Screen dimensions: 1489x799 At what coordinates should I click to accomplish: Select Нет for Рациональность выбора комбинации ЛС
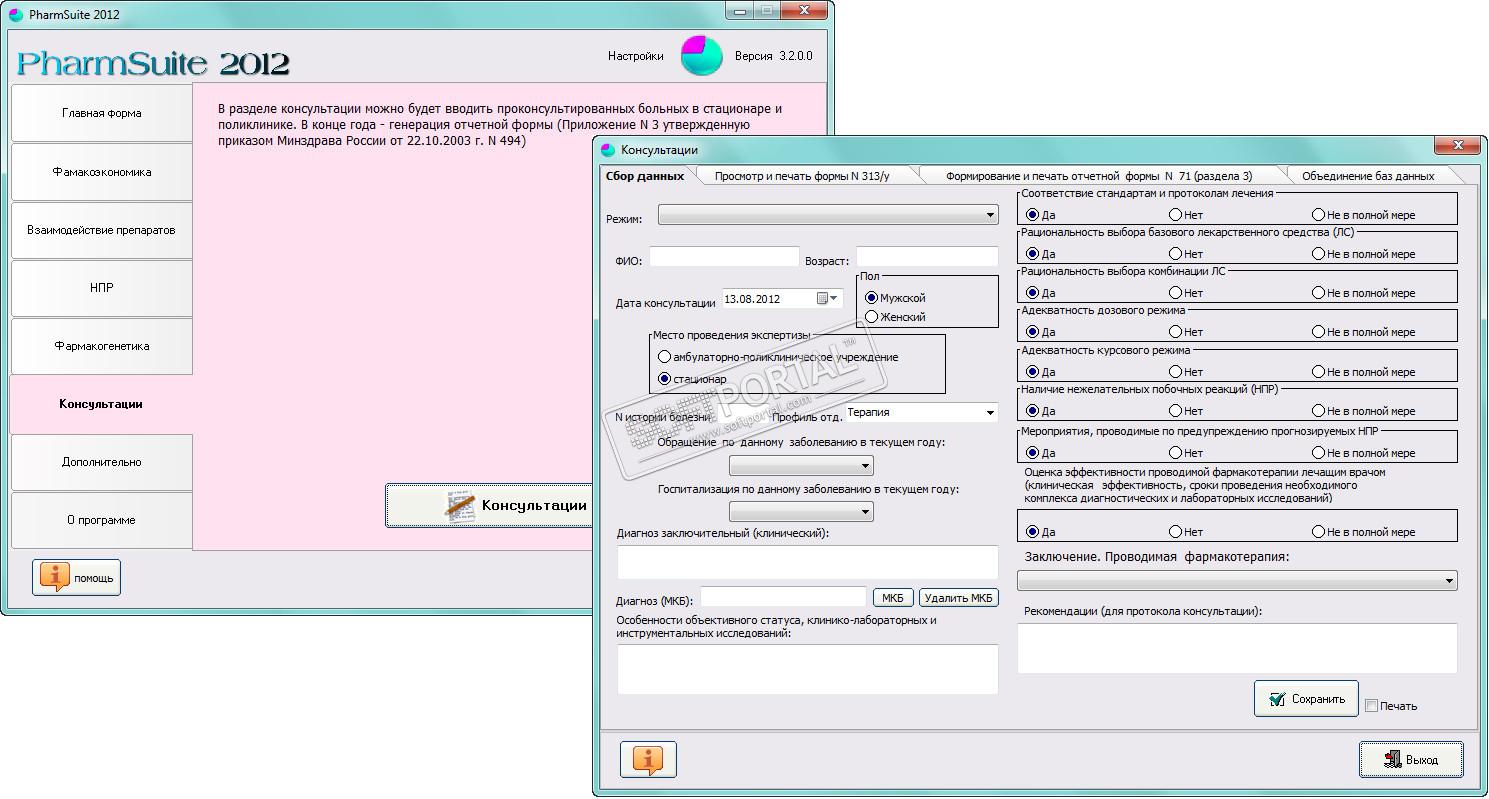pos(1176,293)
